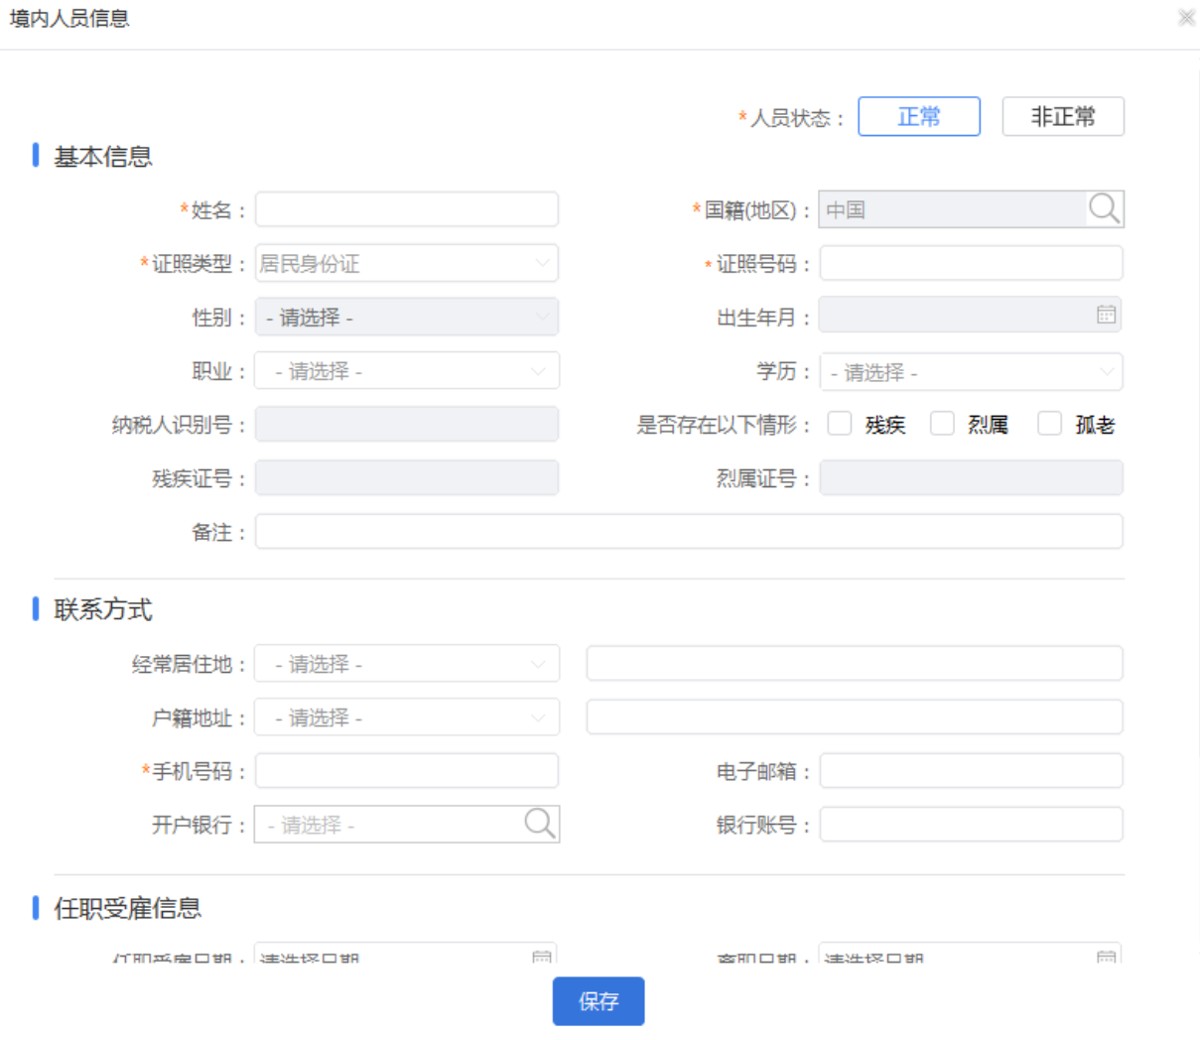Focus the 电子邮箱 input field
The height and width of the screenshot is (1040, 1200).
pyautogui.click(x=971, y=771)
